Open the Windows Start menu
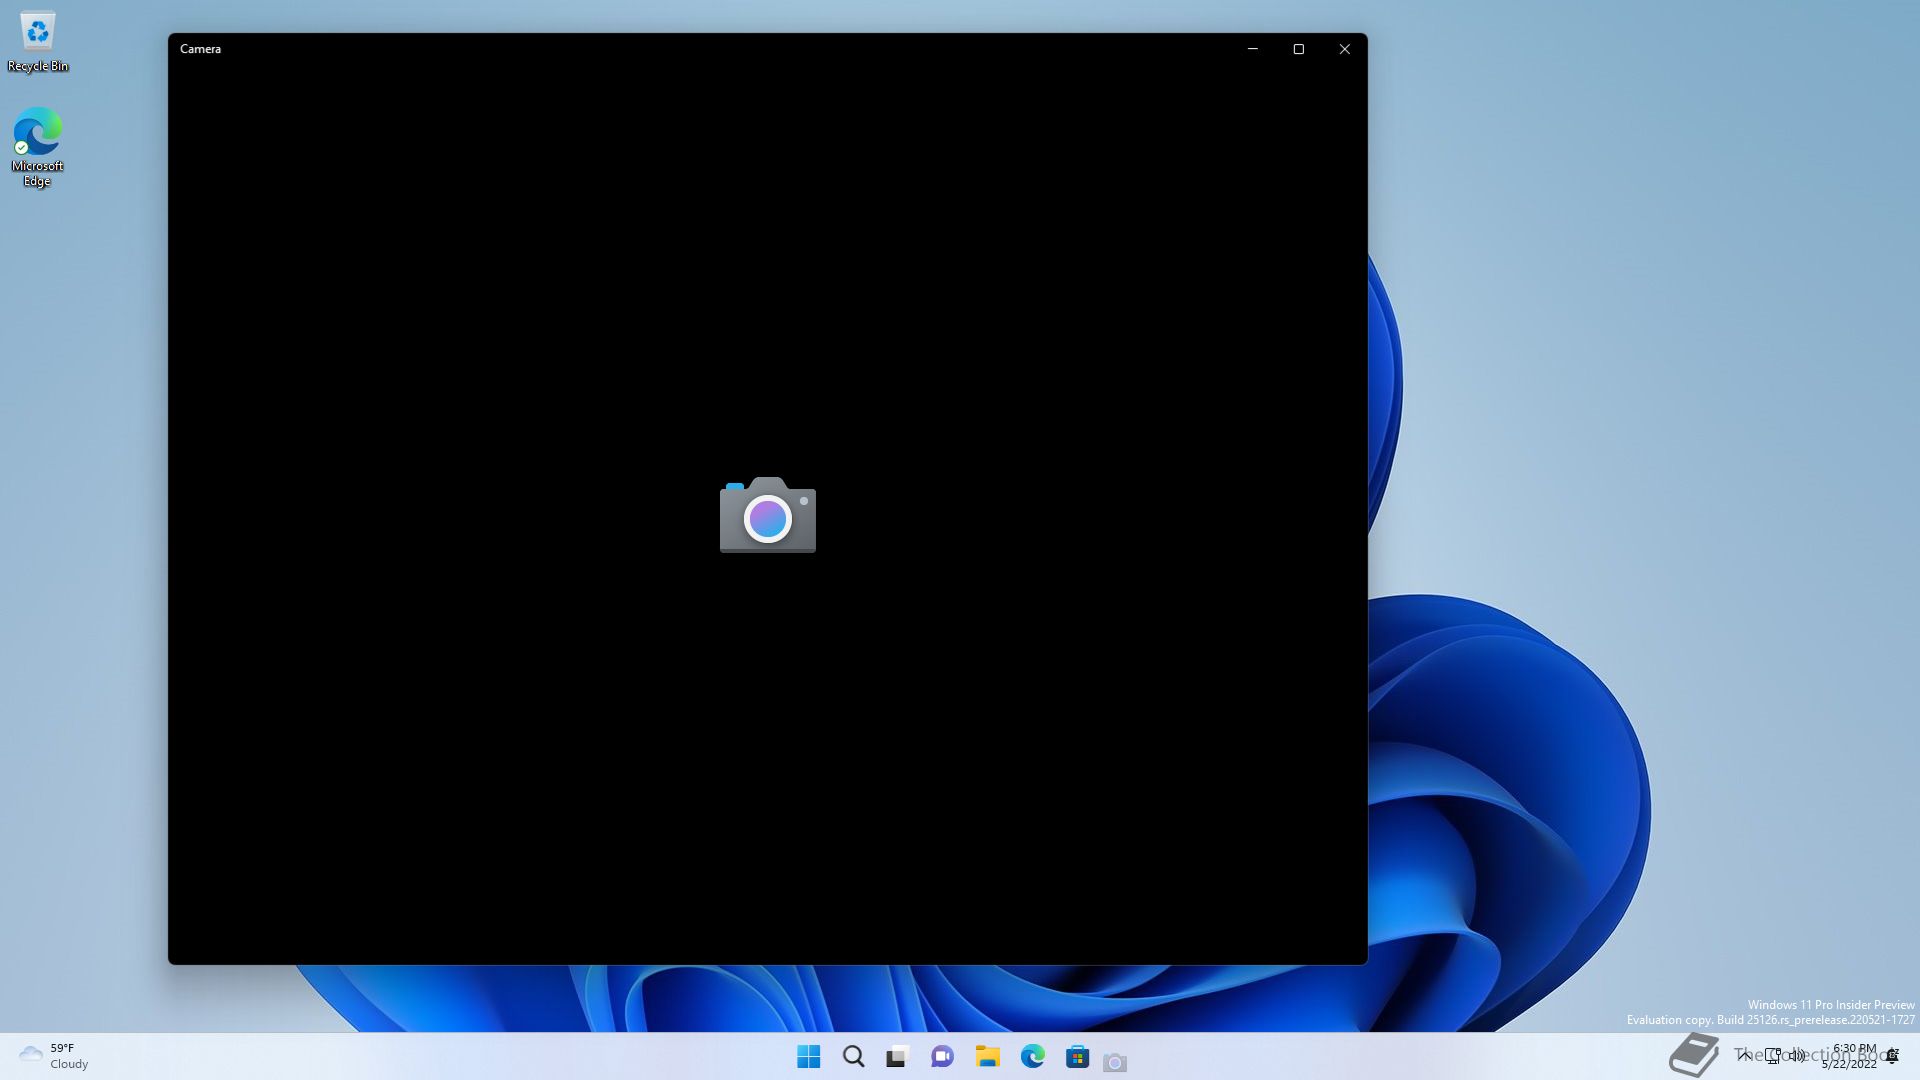 [x=808, y=1056]
